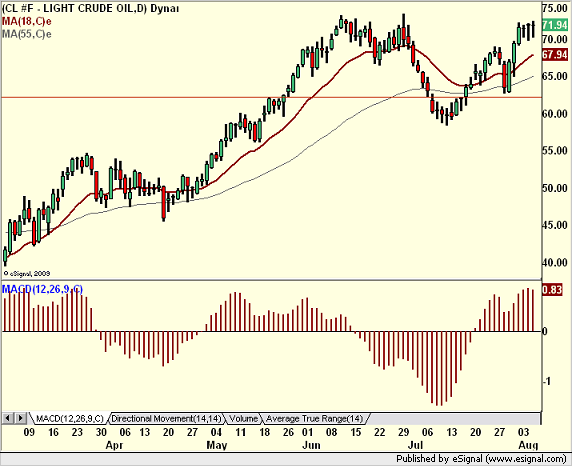
Task: Click the MACD(12,26,9,C) study label
Action: pos(42,289)
